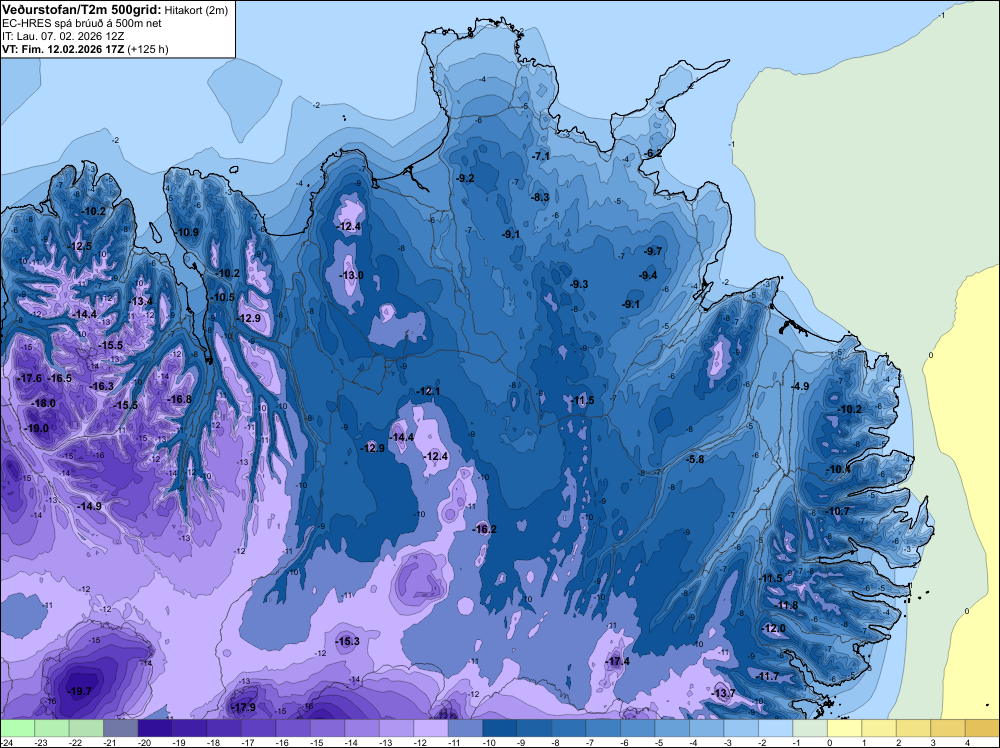This screenshot has height=748, width=1000.
Task: Click the -13.4 temperature label
Action: [141, 302]
